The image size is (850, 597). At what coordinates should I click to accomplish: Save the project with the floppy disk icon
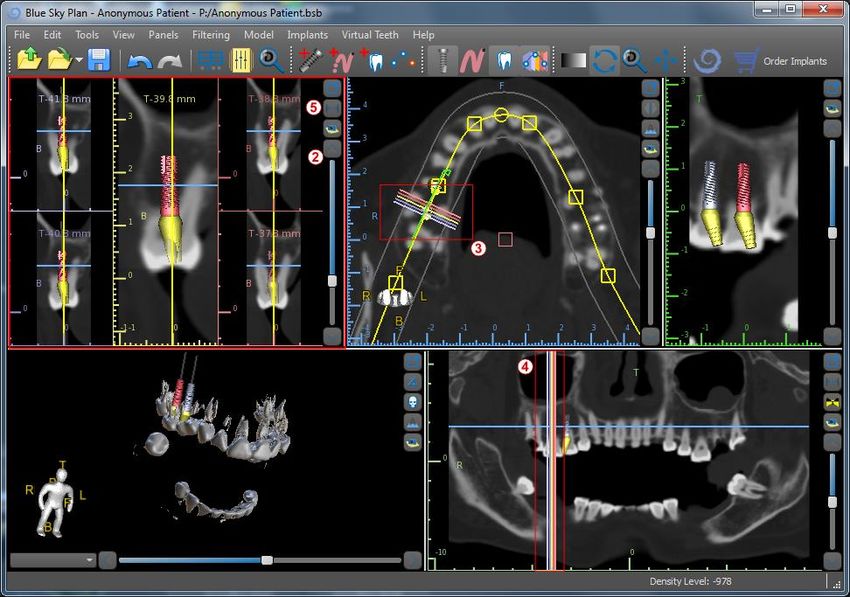click(99, 60)
